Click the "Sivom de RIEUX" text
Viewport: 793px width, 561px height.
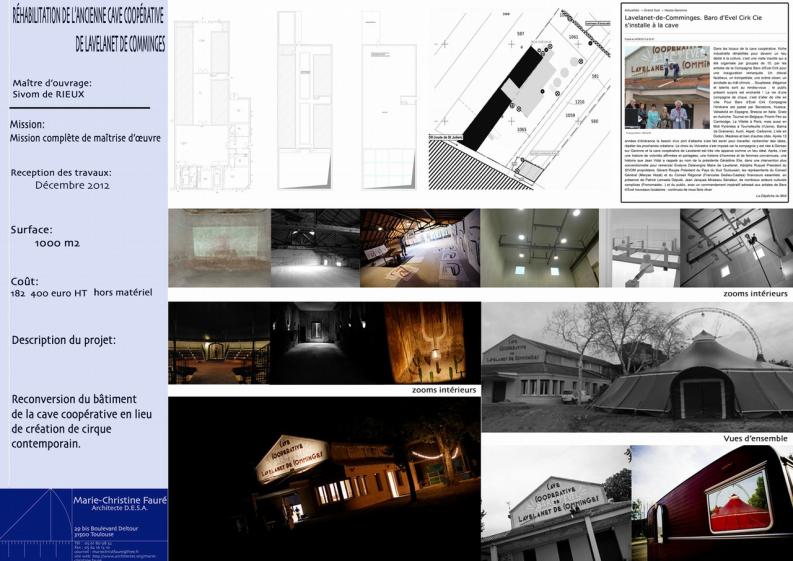coord(49,94)
